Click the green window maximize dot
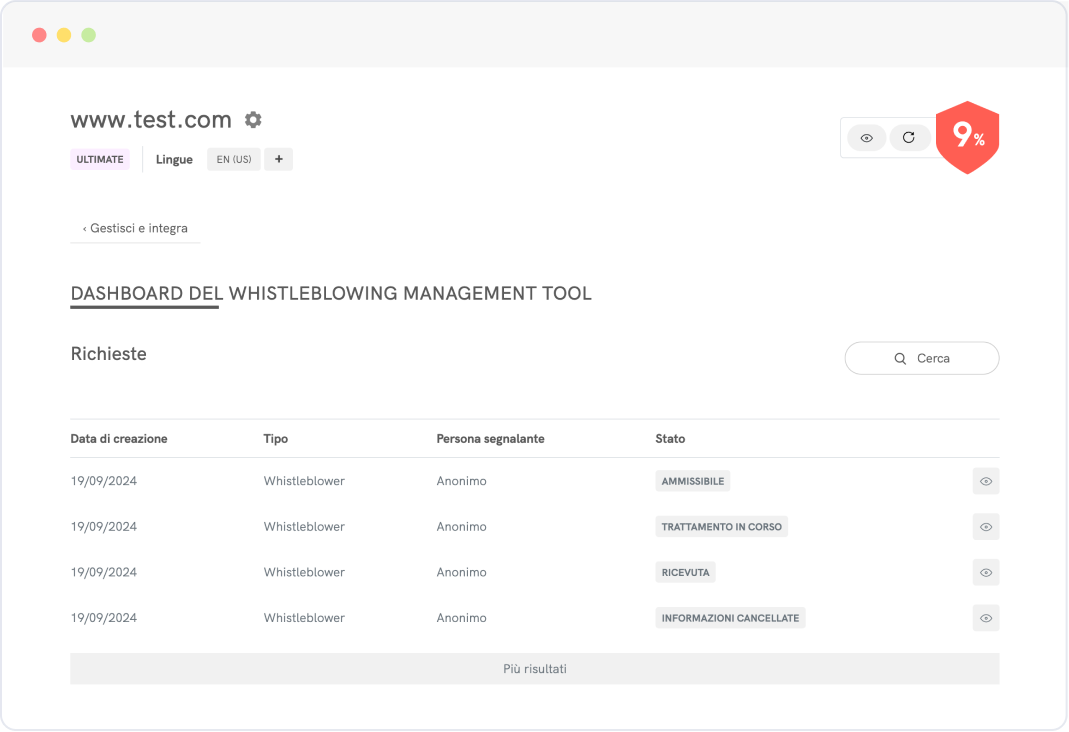 89,35
